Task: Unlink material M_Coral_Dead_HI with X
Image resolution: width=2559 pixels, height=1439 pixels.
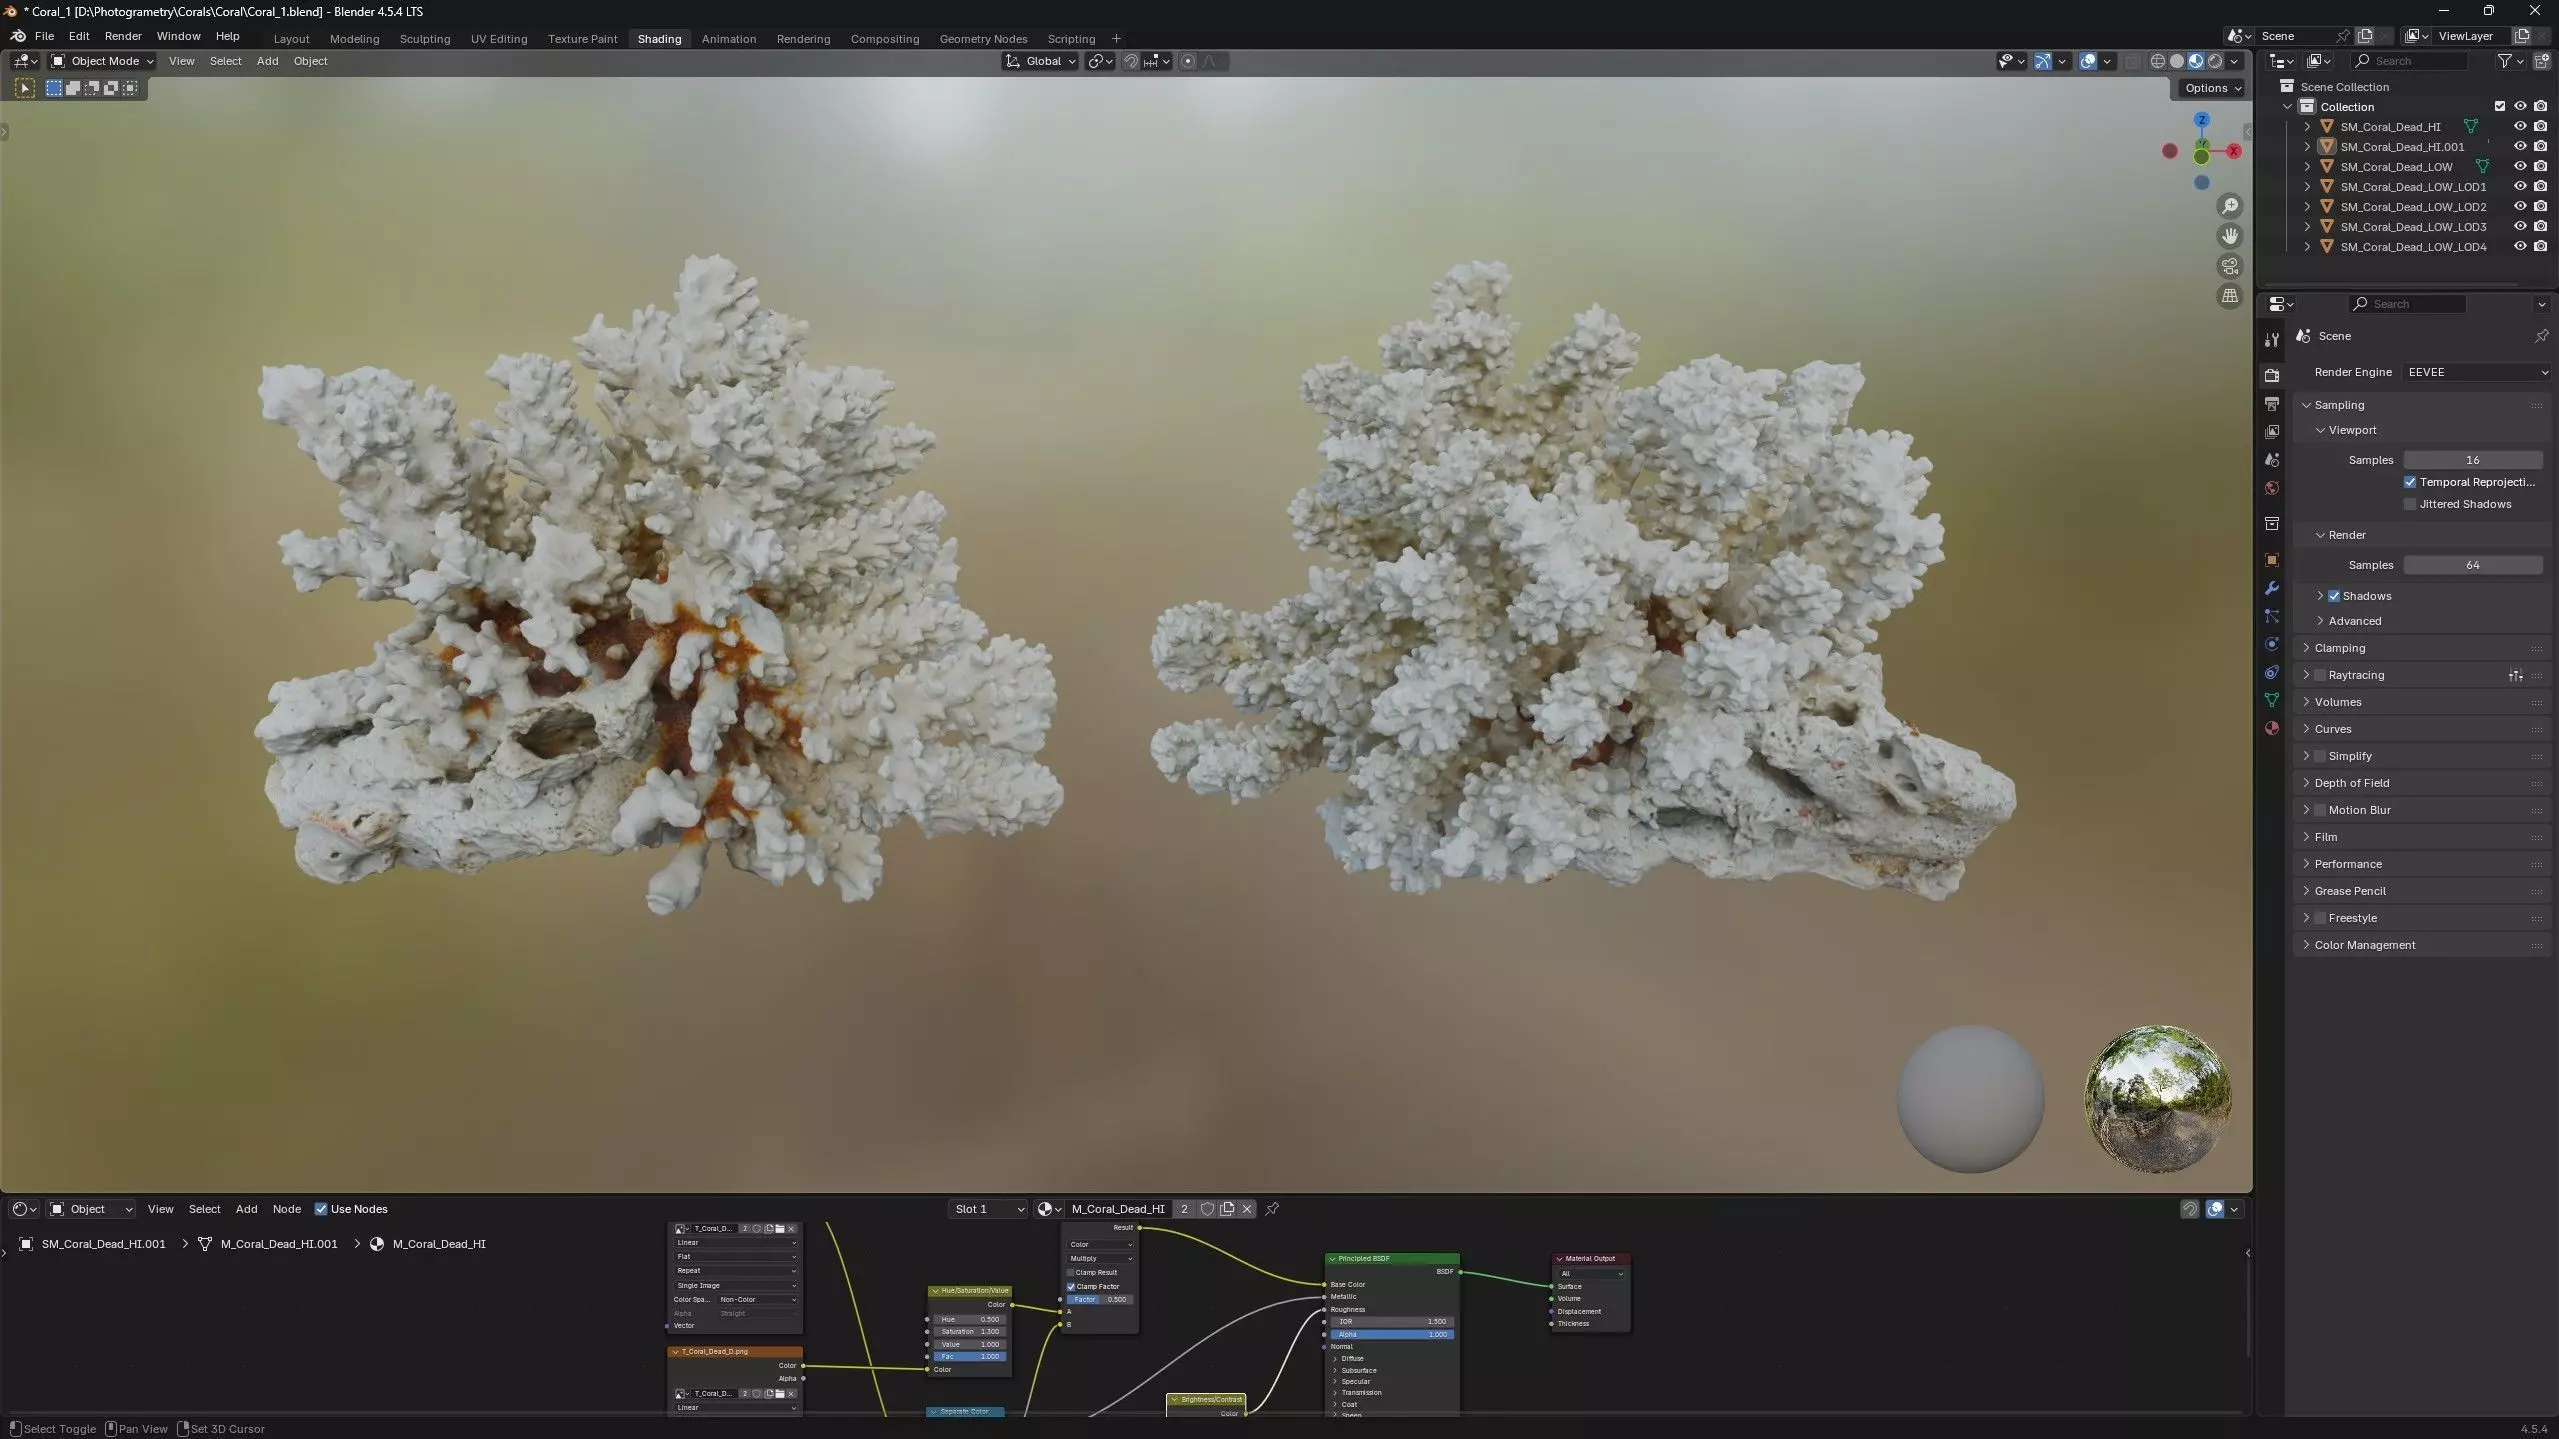Action: tap(1247, 1209)
